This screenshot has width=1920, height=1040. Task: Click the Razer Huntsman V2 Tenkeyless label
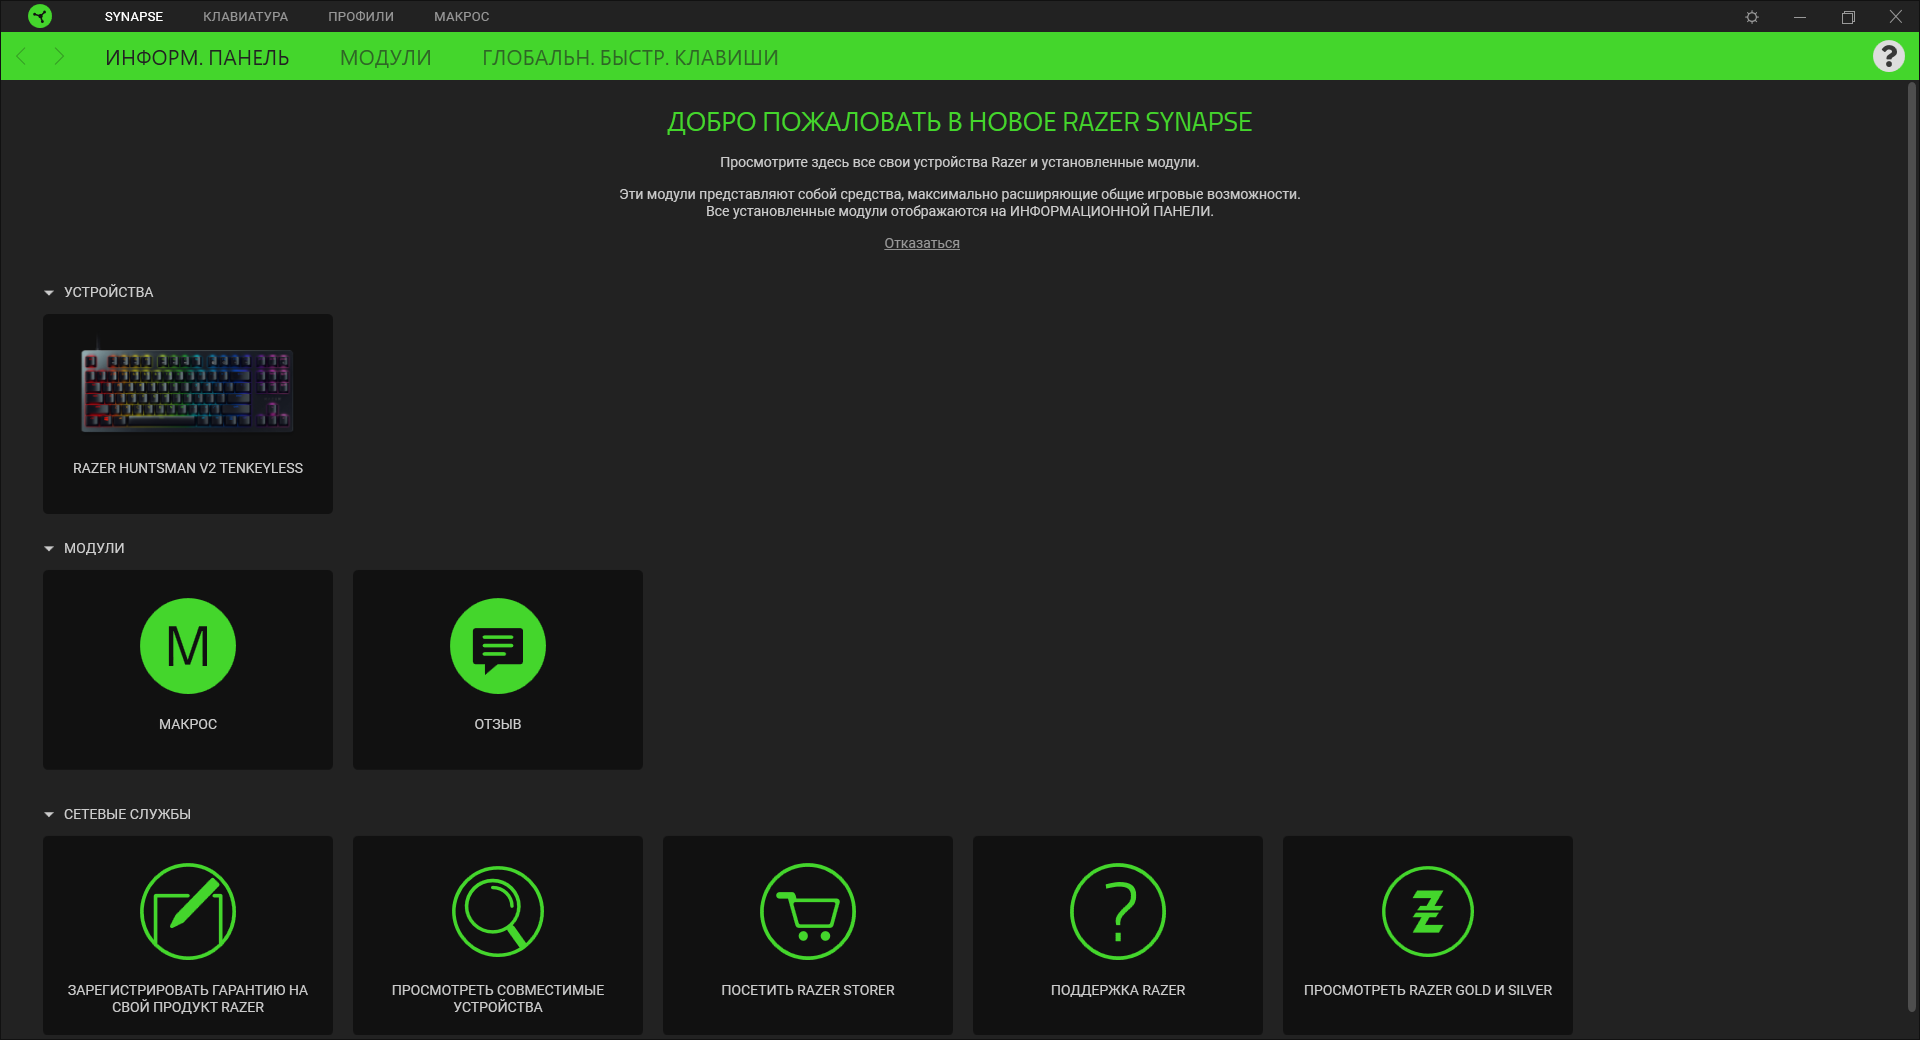[x=188, y=468]
